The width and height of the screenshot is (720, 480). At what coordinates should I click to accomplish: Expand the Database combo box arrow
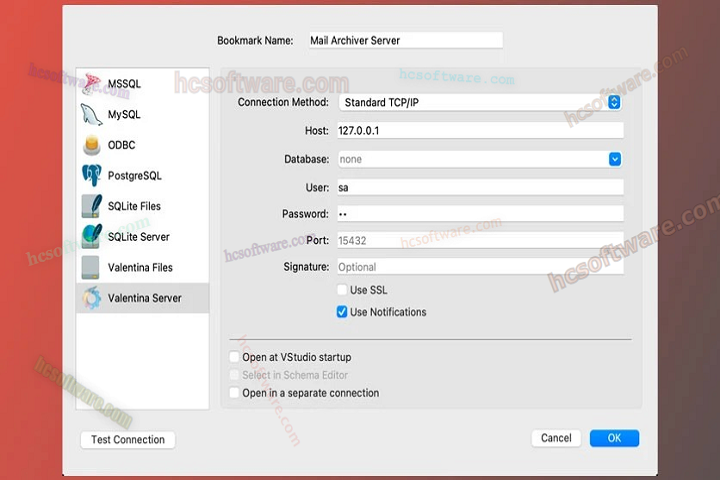[x=615, y=159]
